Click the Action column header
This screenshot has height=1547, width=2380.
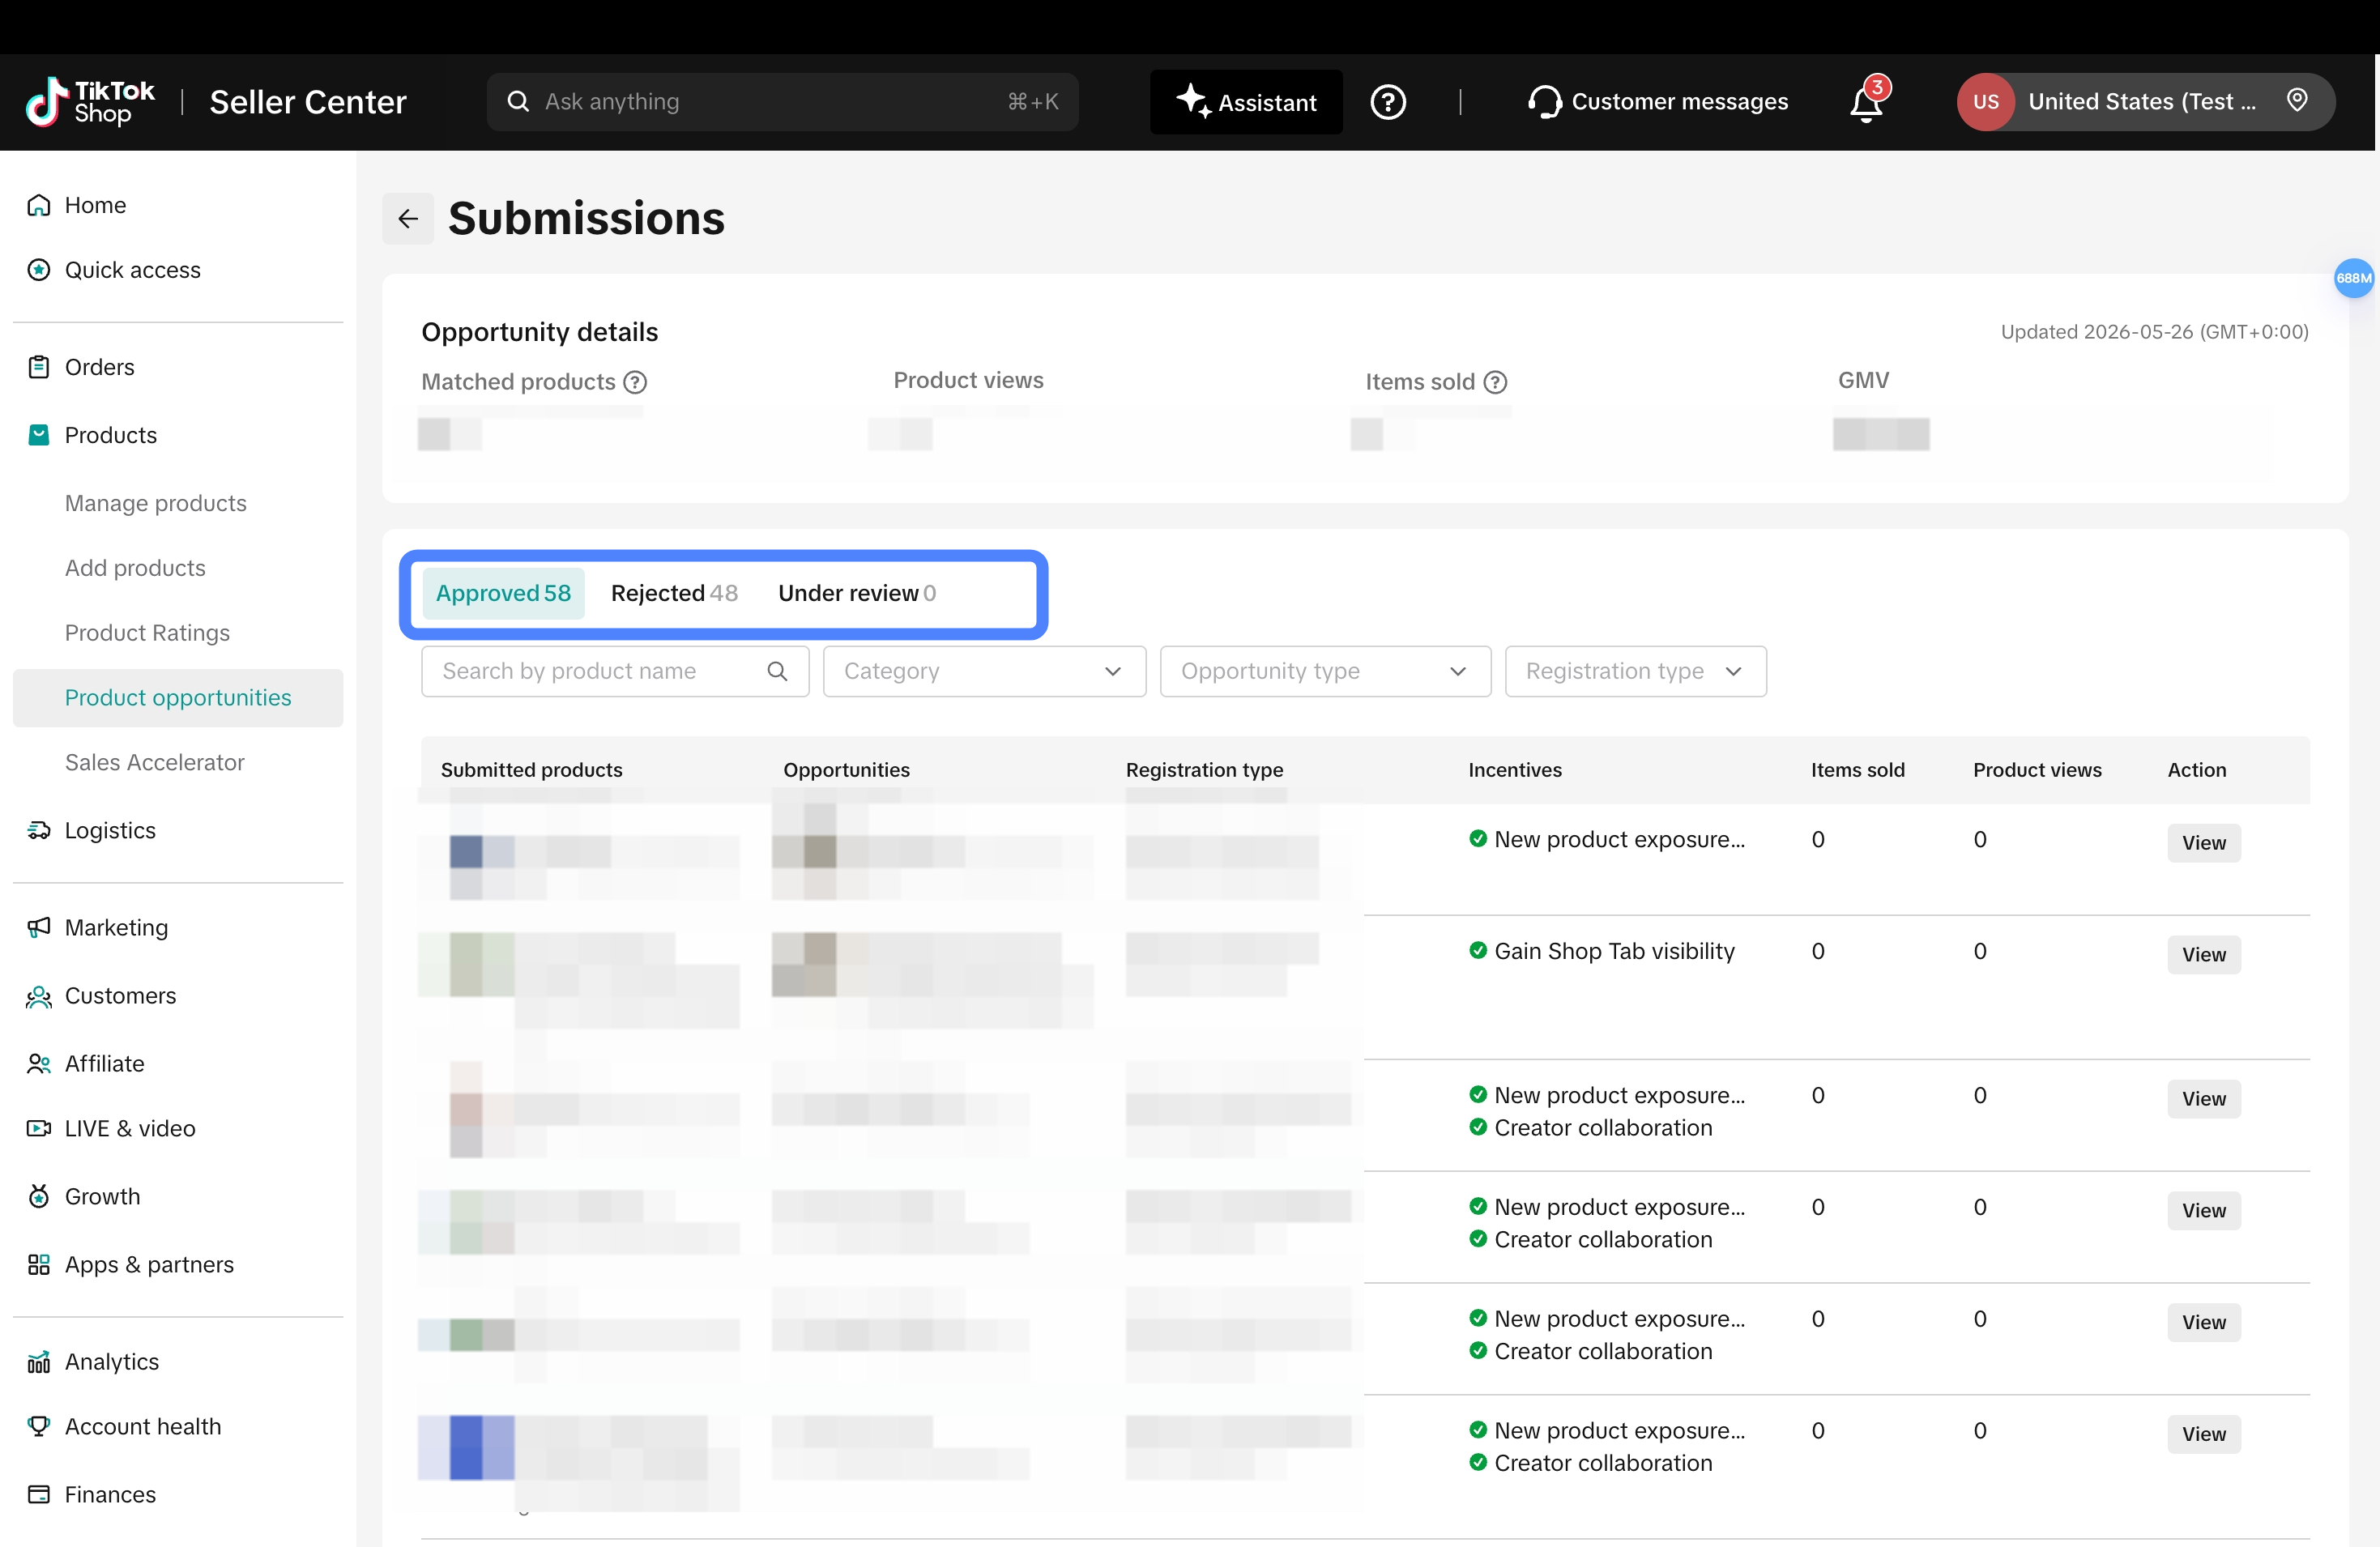2196,770
